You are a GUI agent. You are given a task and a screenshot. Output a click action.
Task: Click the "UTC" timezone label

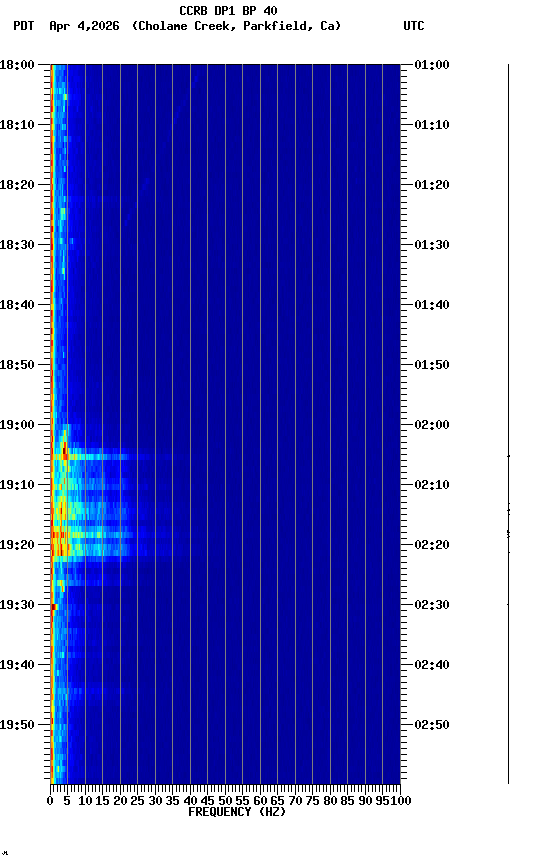414,26
